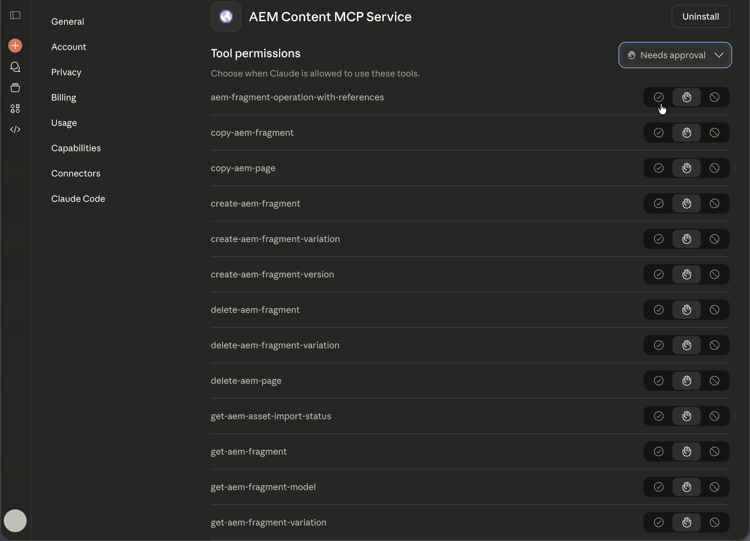
Task: Click the AEM Content MCP Service logo
Action: [226, 16]
